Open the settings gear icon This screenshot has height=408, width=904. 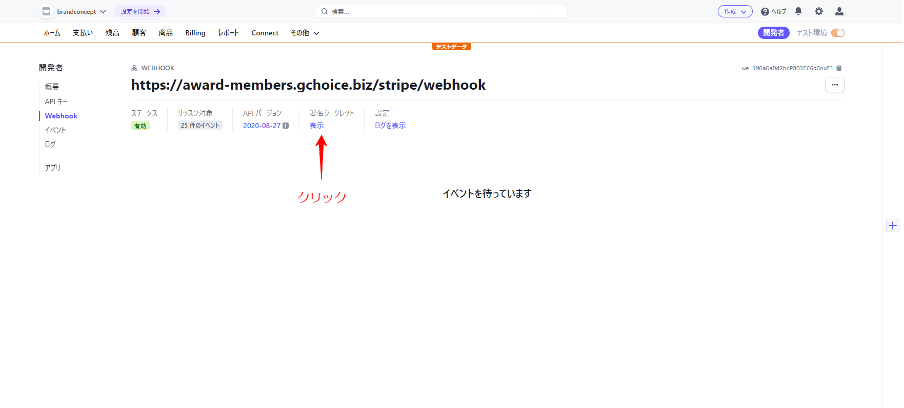(818, 11)
